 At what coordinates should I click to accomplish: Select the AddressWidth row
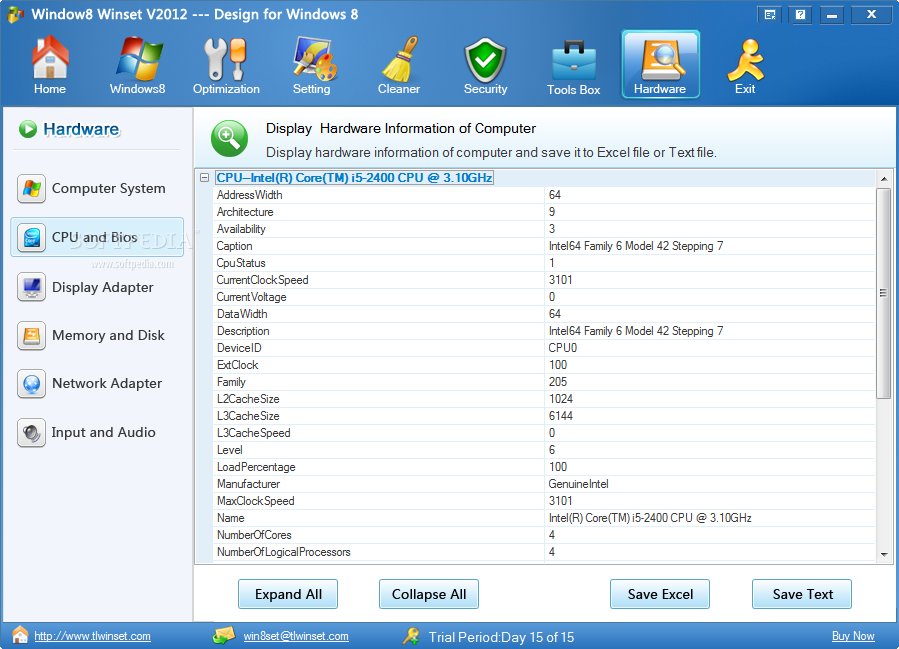(544, 195)
